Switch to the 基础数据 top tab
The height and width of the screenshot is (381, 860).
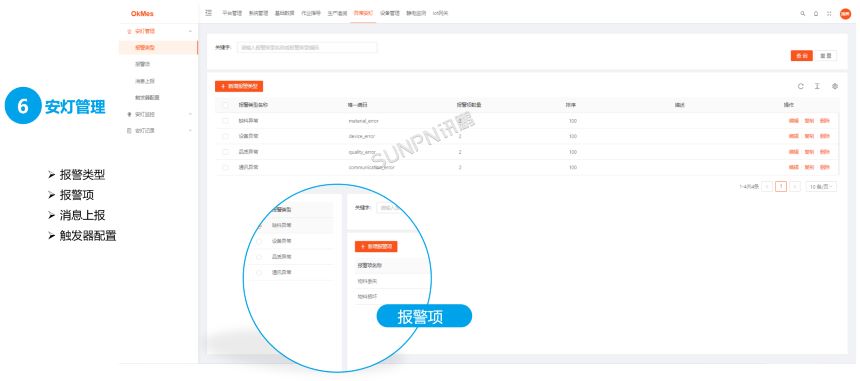[x=285, y=13]
